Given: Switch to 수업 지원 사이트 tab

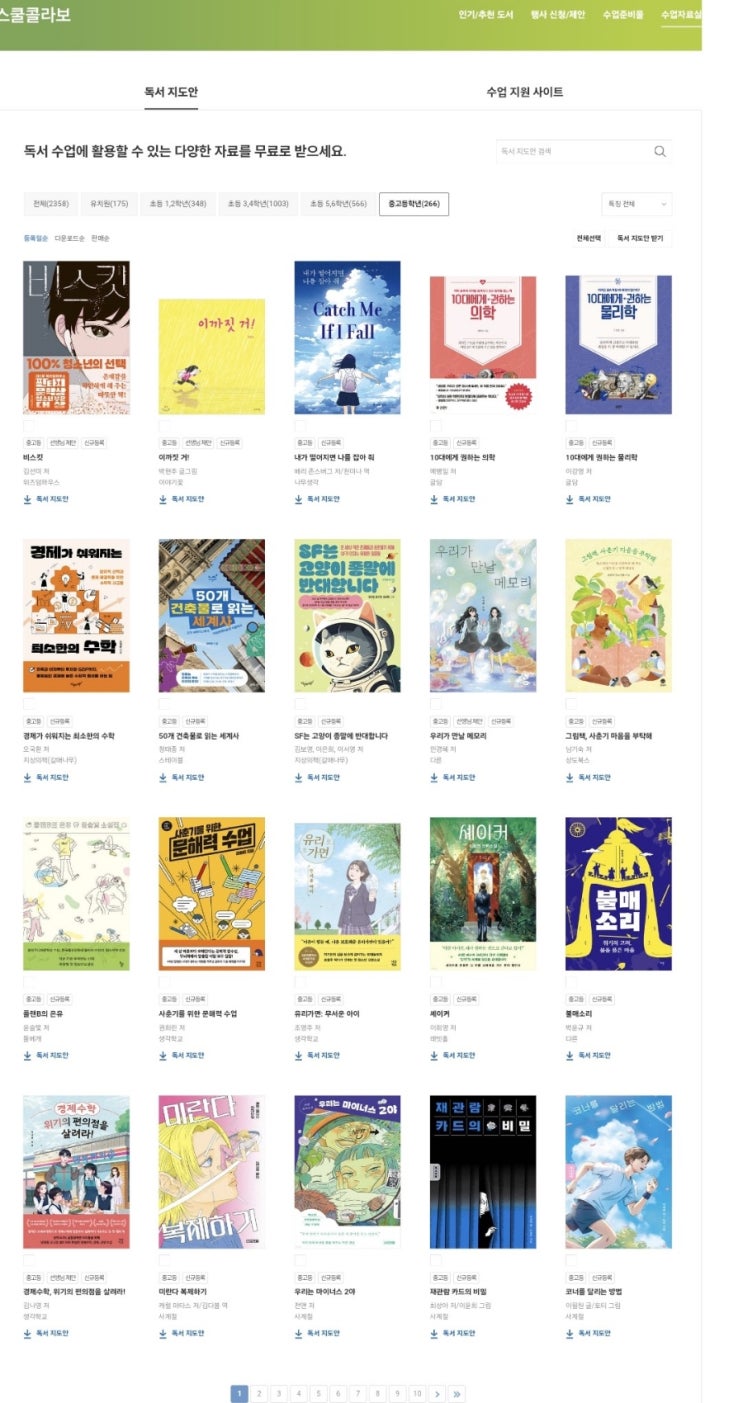Looking at the screenshot, I should click(x=525, y=92).
